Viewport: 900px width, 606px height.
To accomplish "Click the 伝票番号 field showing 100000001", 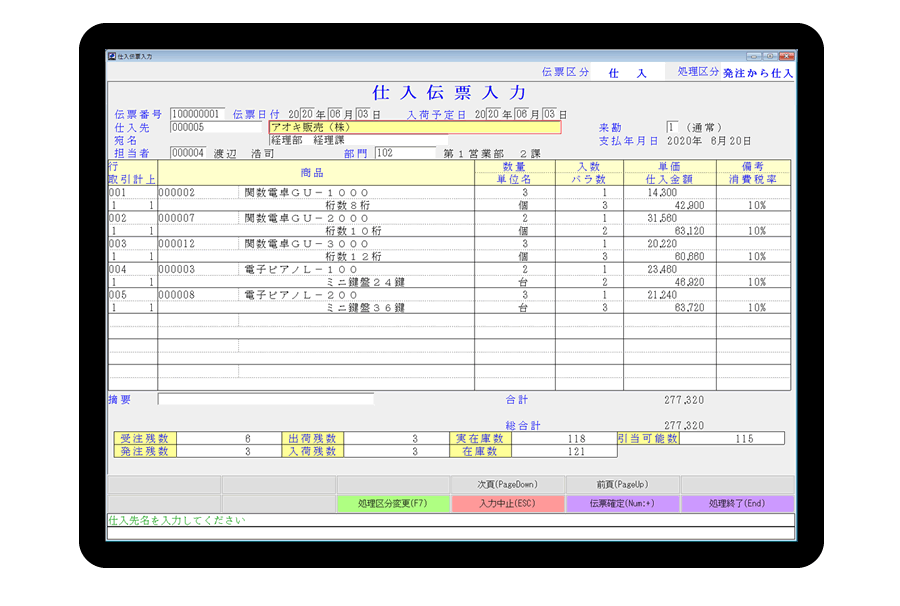I will 198,114.
